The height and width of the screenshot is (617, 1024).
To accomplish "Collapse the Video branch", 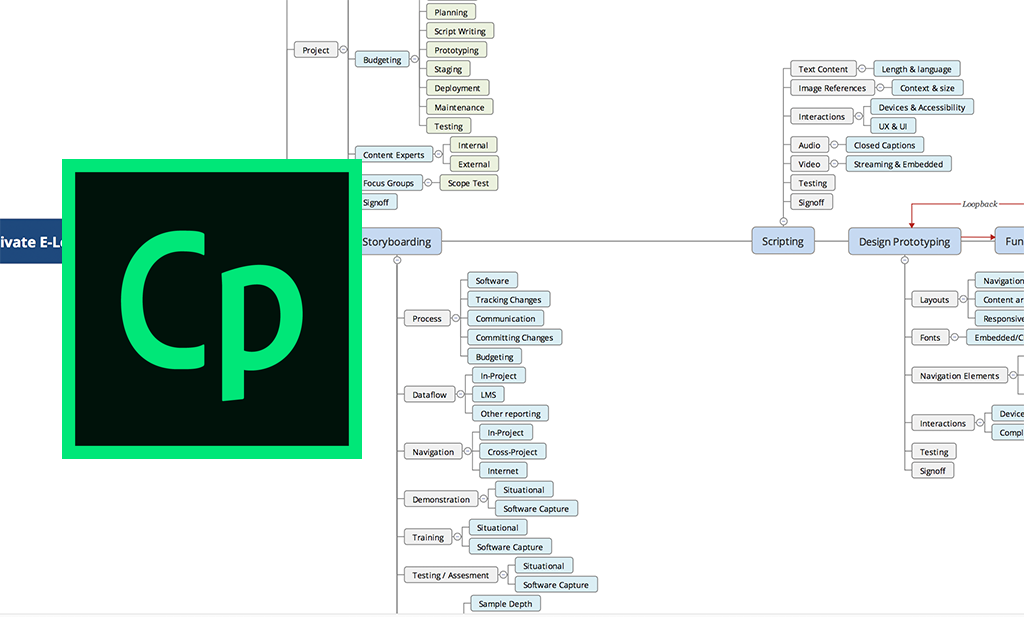I will pyautogui.click(x=834, y=164).
